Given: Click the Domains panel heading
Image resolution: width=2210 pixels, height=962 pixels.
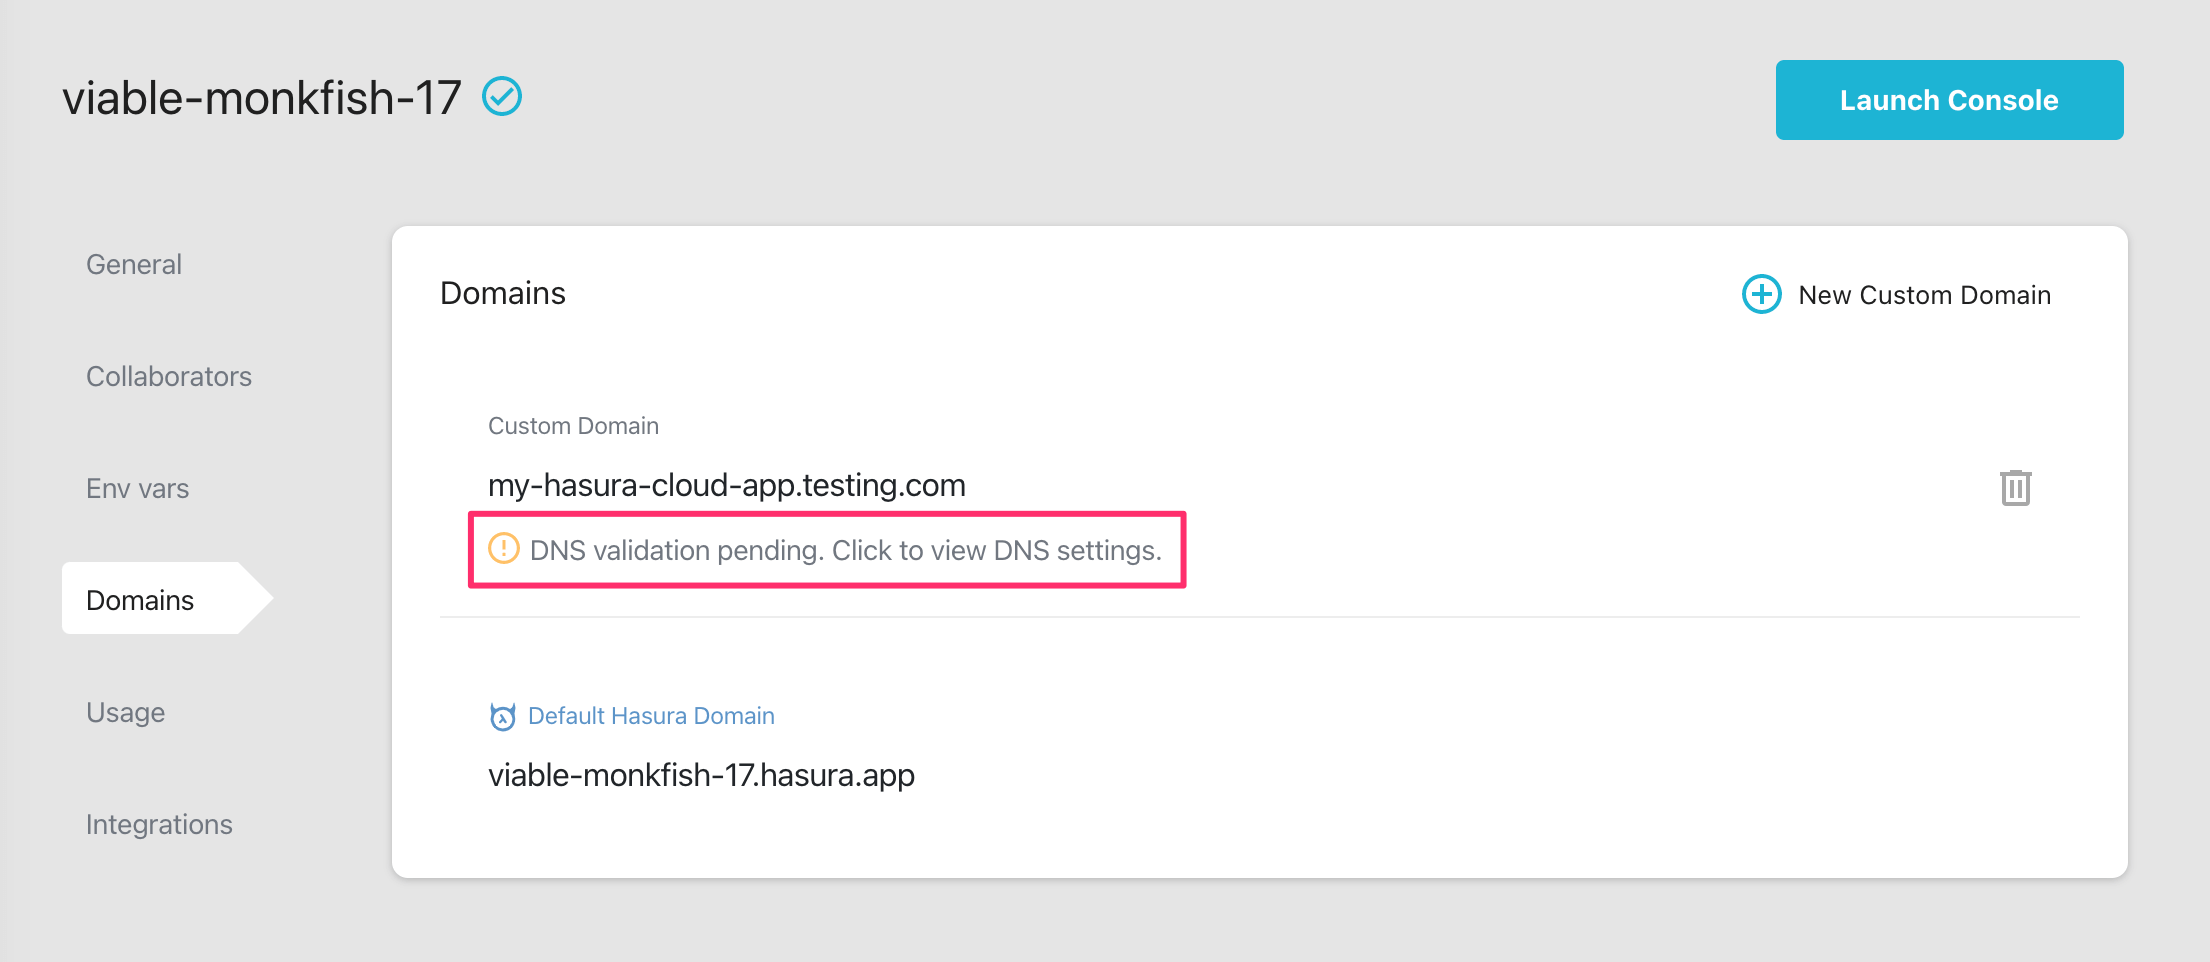Looking at the screenshot, I should pos(502,292).
